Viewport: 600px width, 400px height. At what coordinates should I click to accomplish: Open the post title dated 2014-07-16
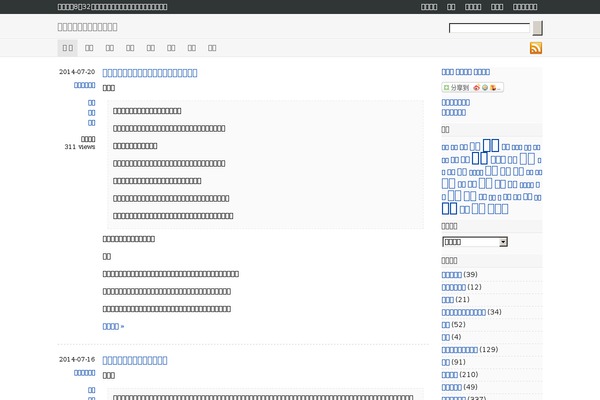pos(135,360)
